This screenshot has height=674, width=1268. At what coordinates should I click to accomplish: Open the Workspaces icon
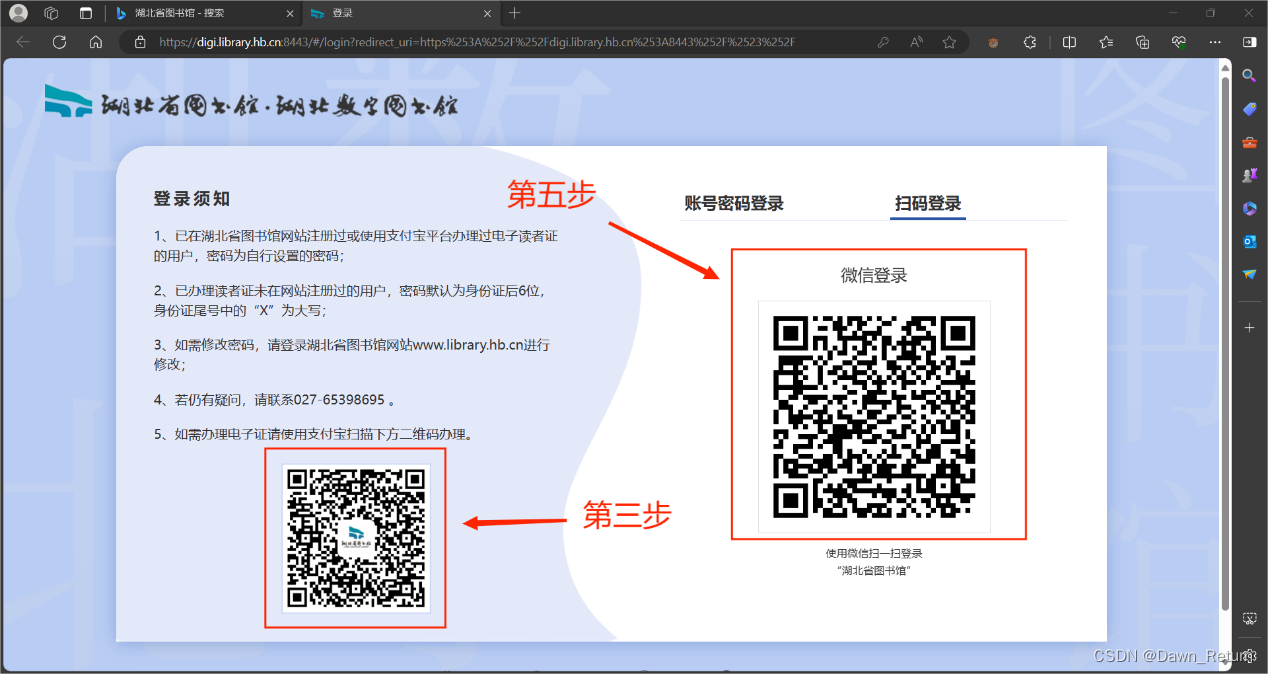pos(51,13)
